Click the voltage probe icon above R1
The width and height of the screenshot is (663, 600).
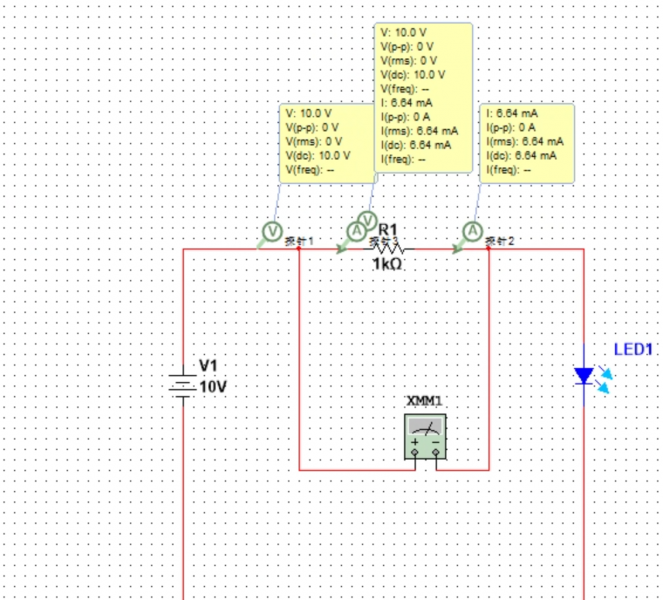pyautogui.click(x=367, y=220)
